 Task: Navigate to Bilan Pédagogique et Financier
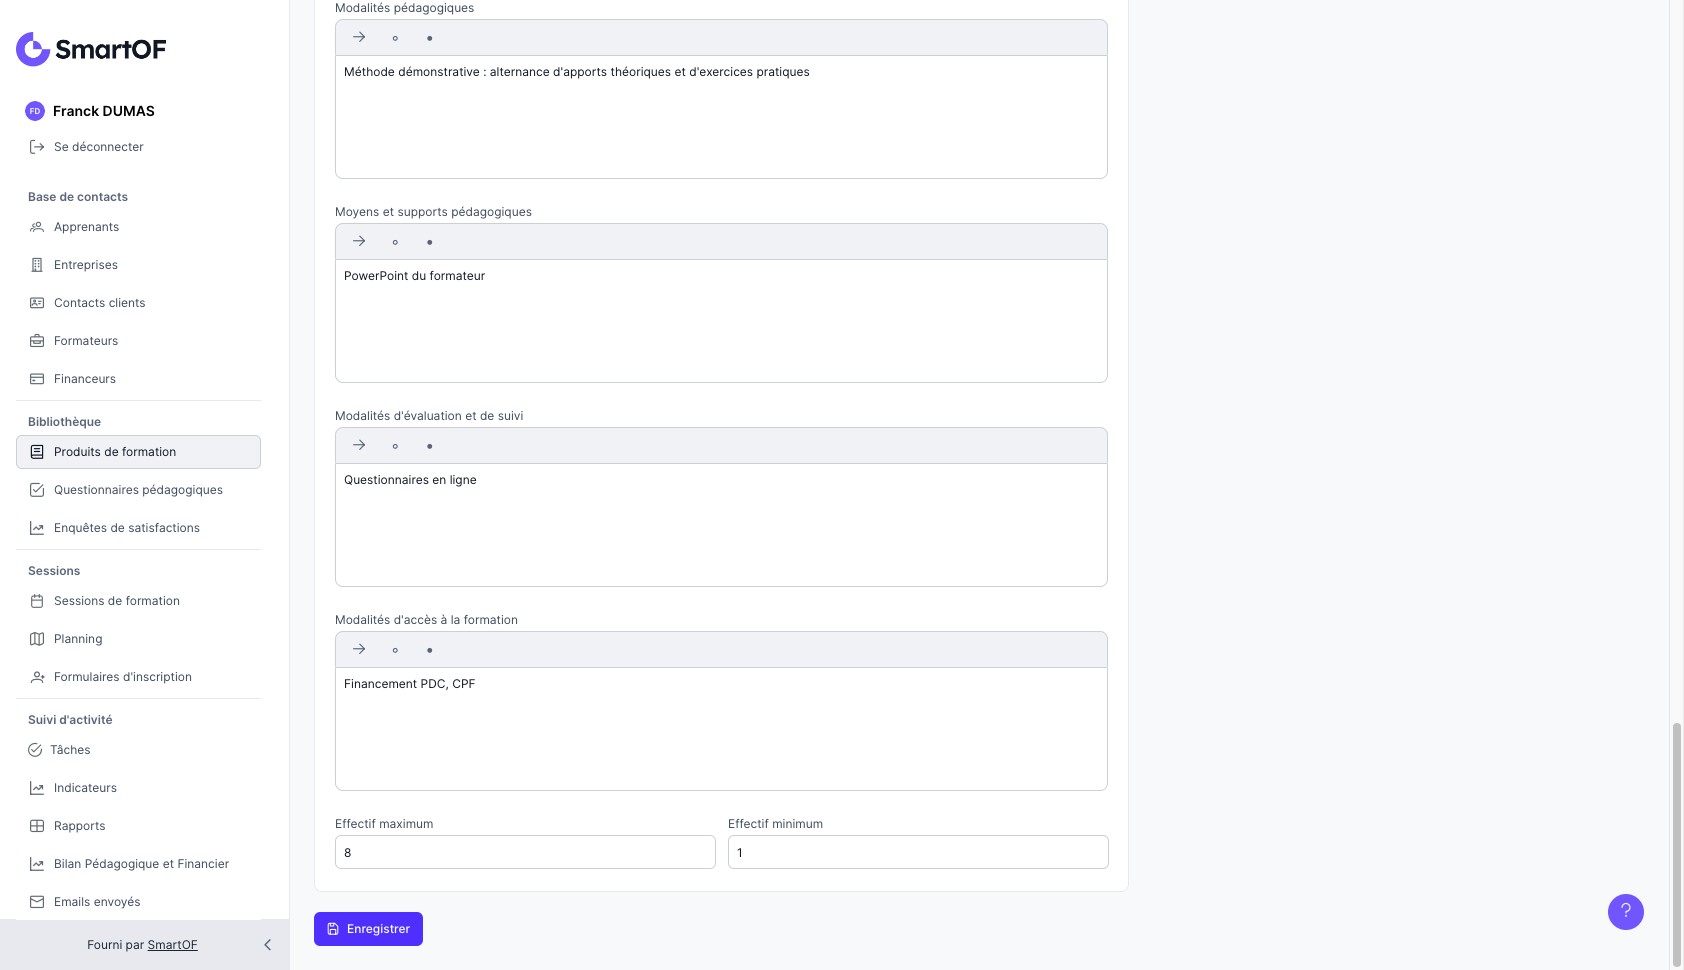coord(141,864)
